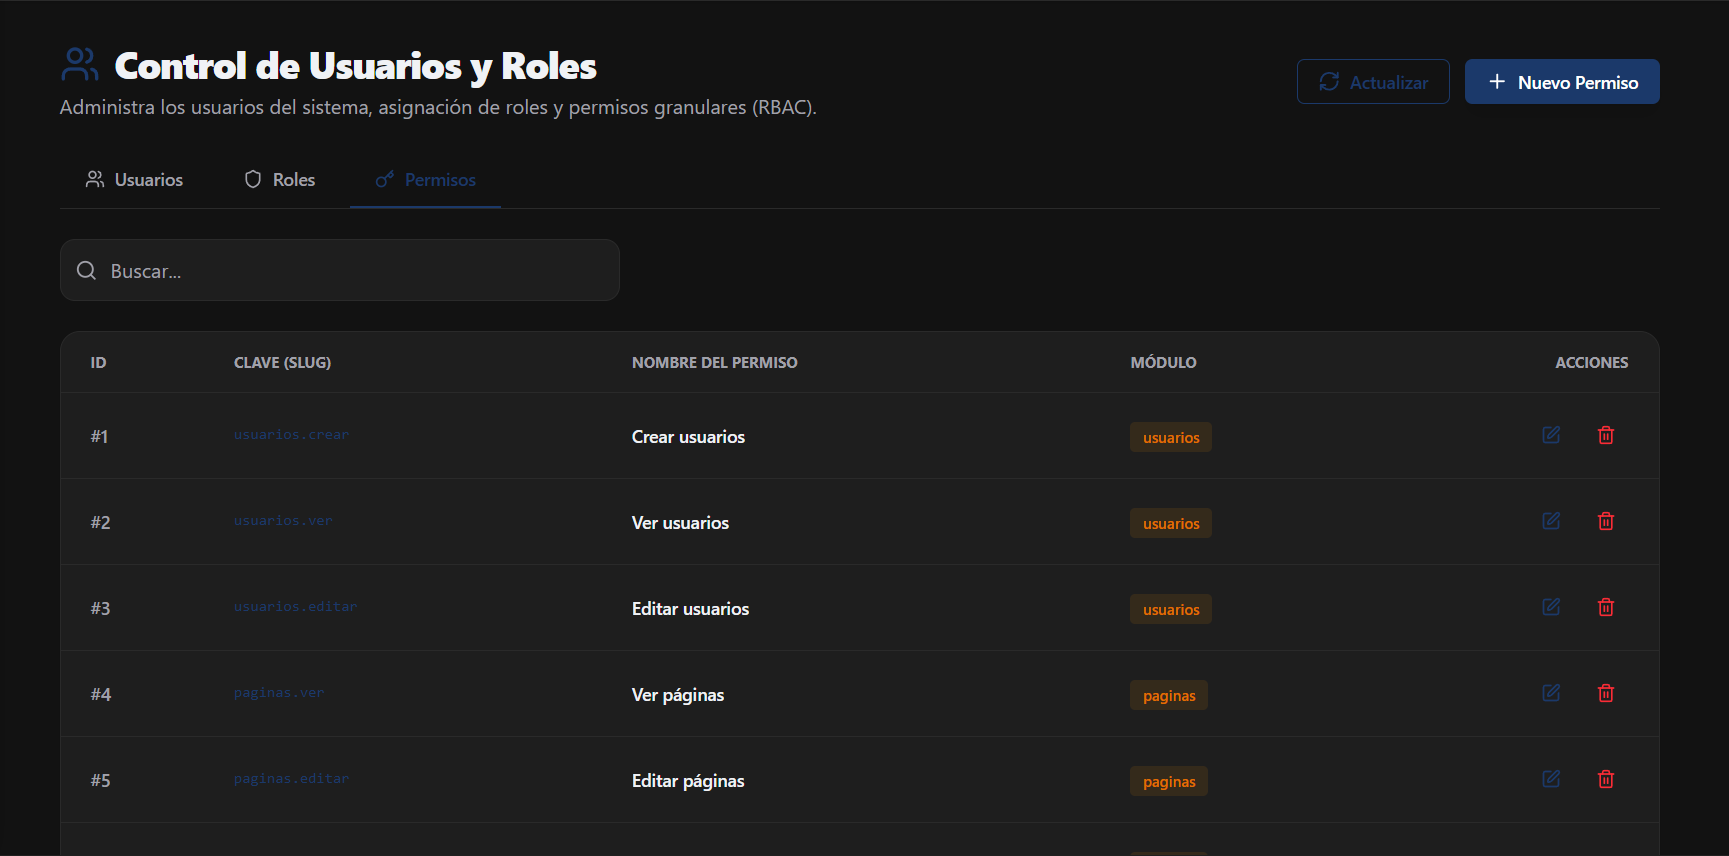Click the CLAVE (SLUG) column header
Screen dimensions: 1729x856
click(x=282, y=362)
